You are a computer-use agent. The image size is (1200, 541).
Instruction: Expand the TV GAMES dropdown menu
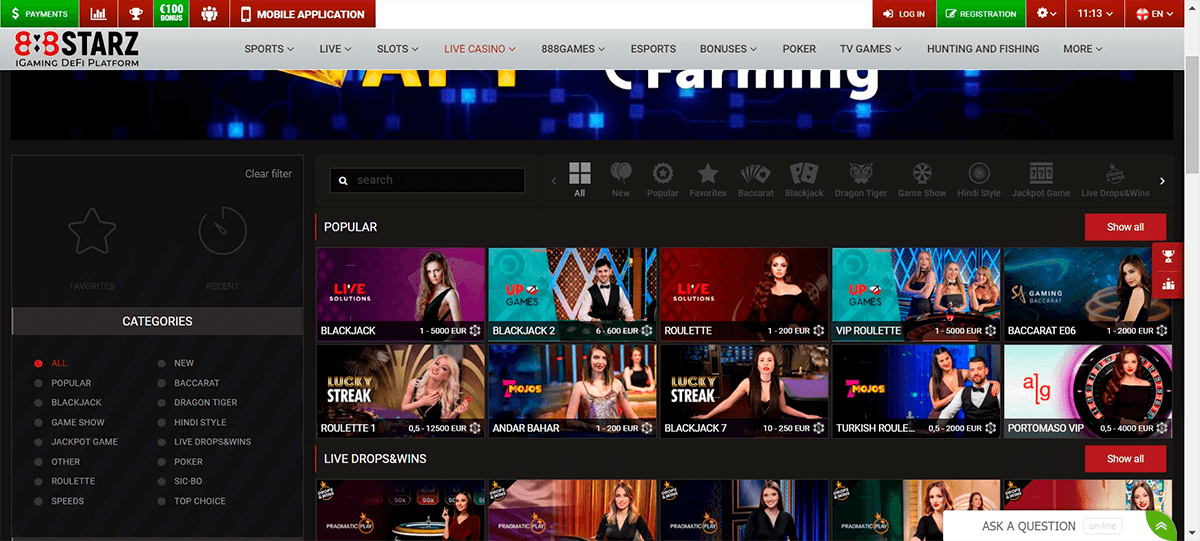click(x=871, y=48)
